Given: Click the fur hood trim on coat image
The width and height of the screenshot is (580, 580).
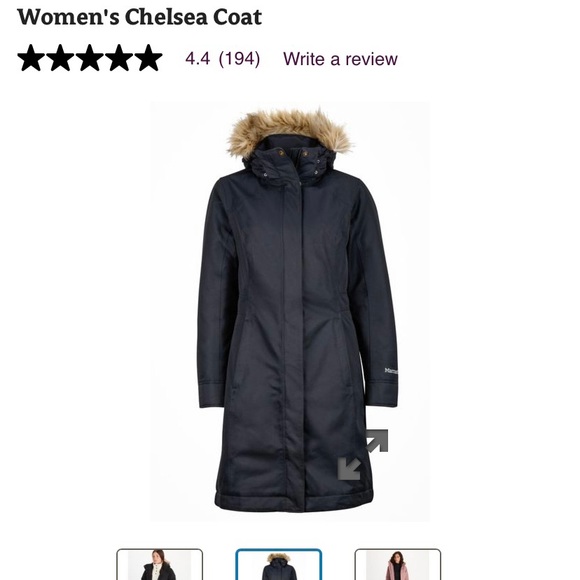Looking at the screenshot, I should (289, 129).
